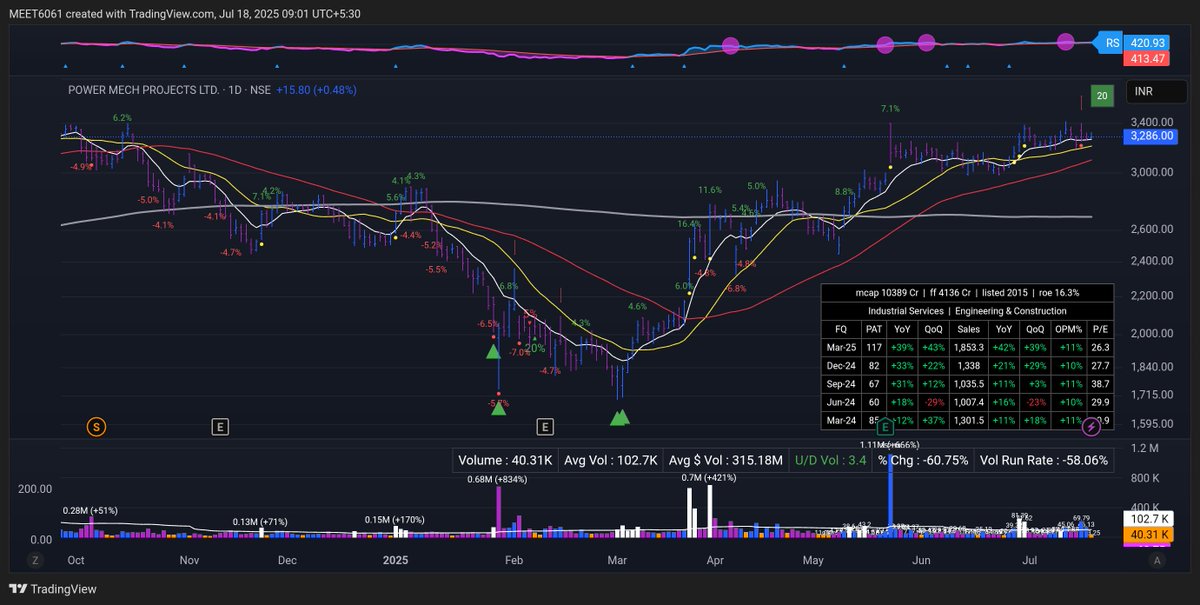The image size is (1200, 605).
Task: Click the orange S split marker
Action: (x=96, y=427)
